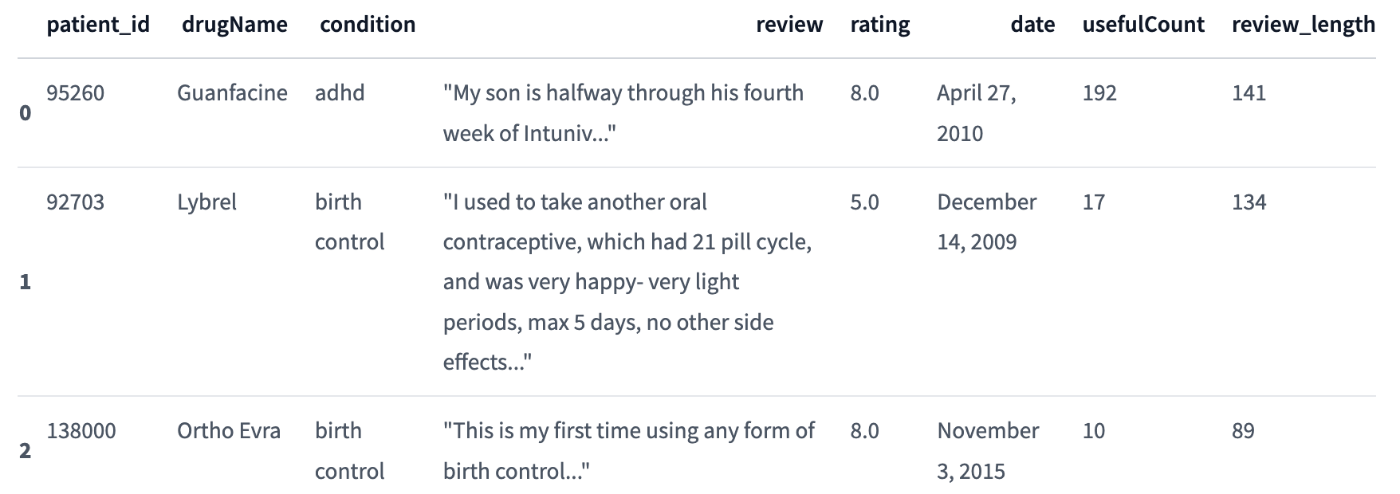The height and width of the screenshot is (494, 1400).
Task: Click the condition column header
Action: (368, 25)
